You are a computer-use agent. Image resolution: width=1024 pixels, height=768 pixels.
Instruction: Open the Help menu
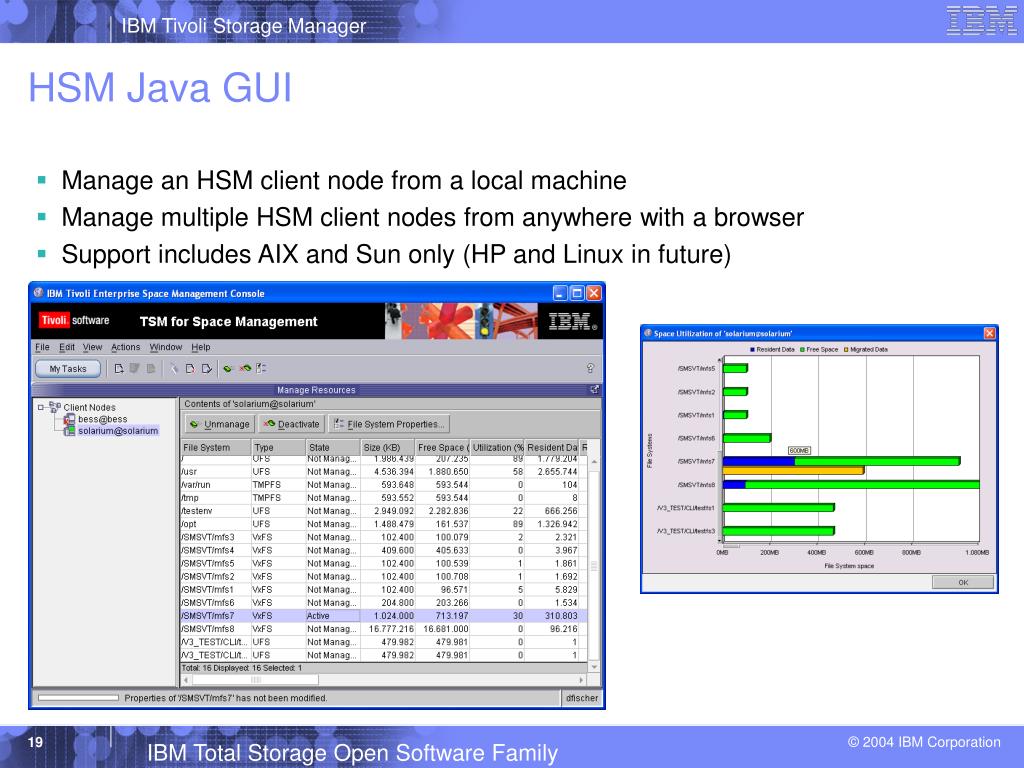pyautogui.click(x=200, y=347)
